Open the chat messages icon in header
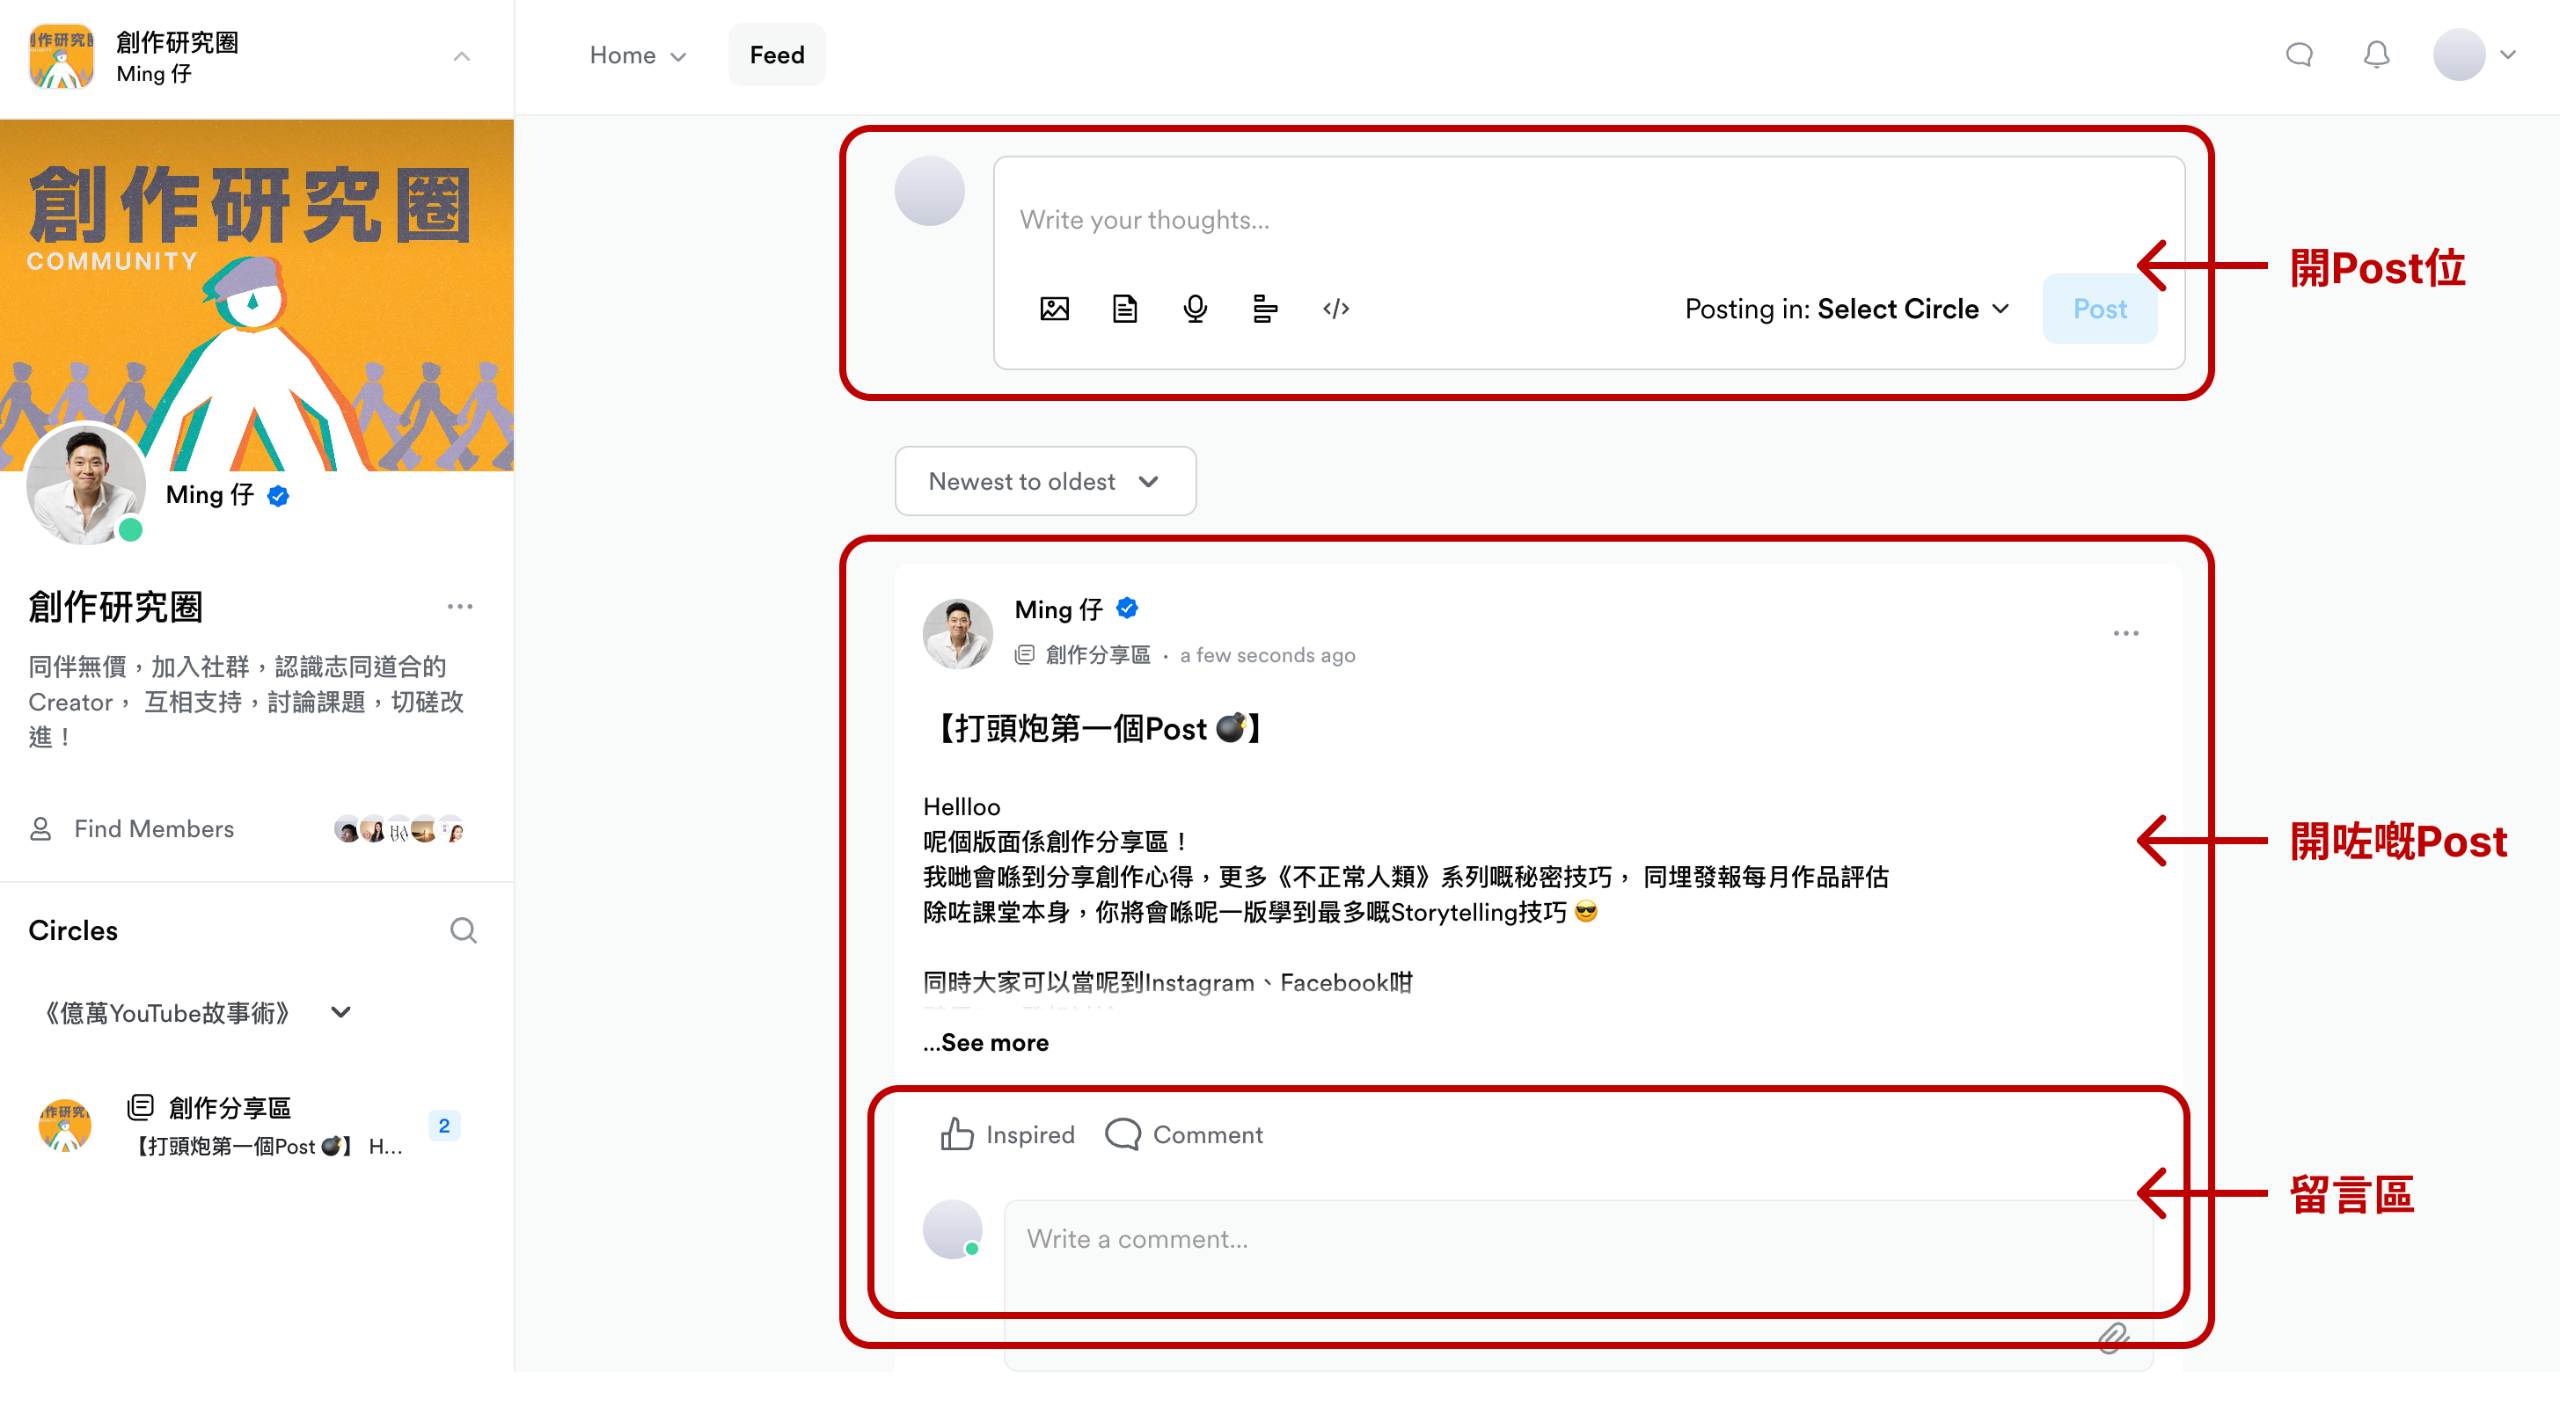The height and width of the screenshot is (1414, 2560). click(x=2299, y=55)
